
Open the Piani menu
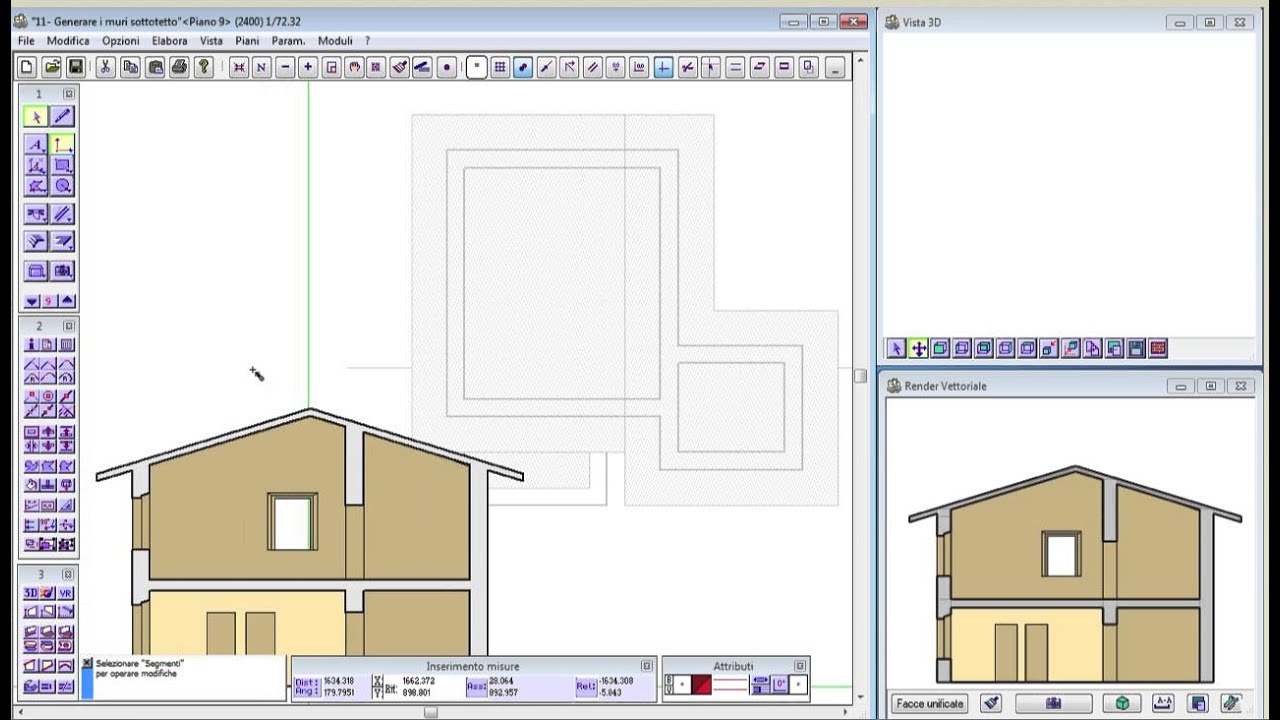(x=247, y=41)
